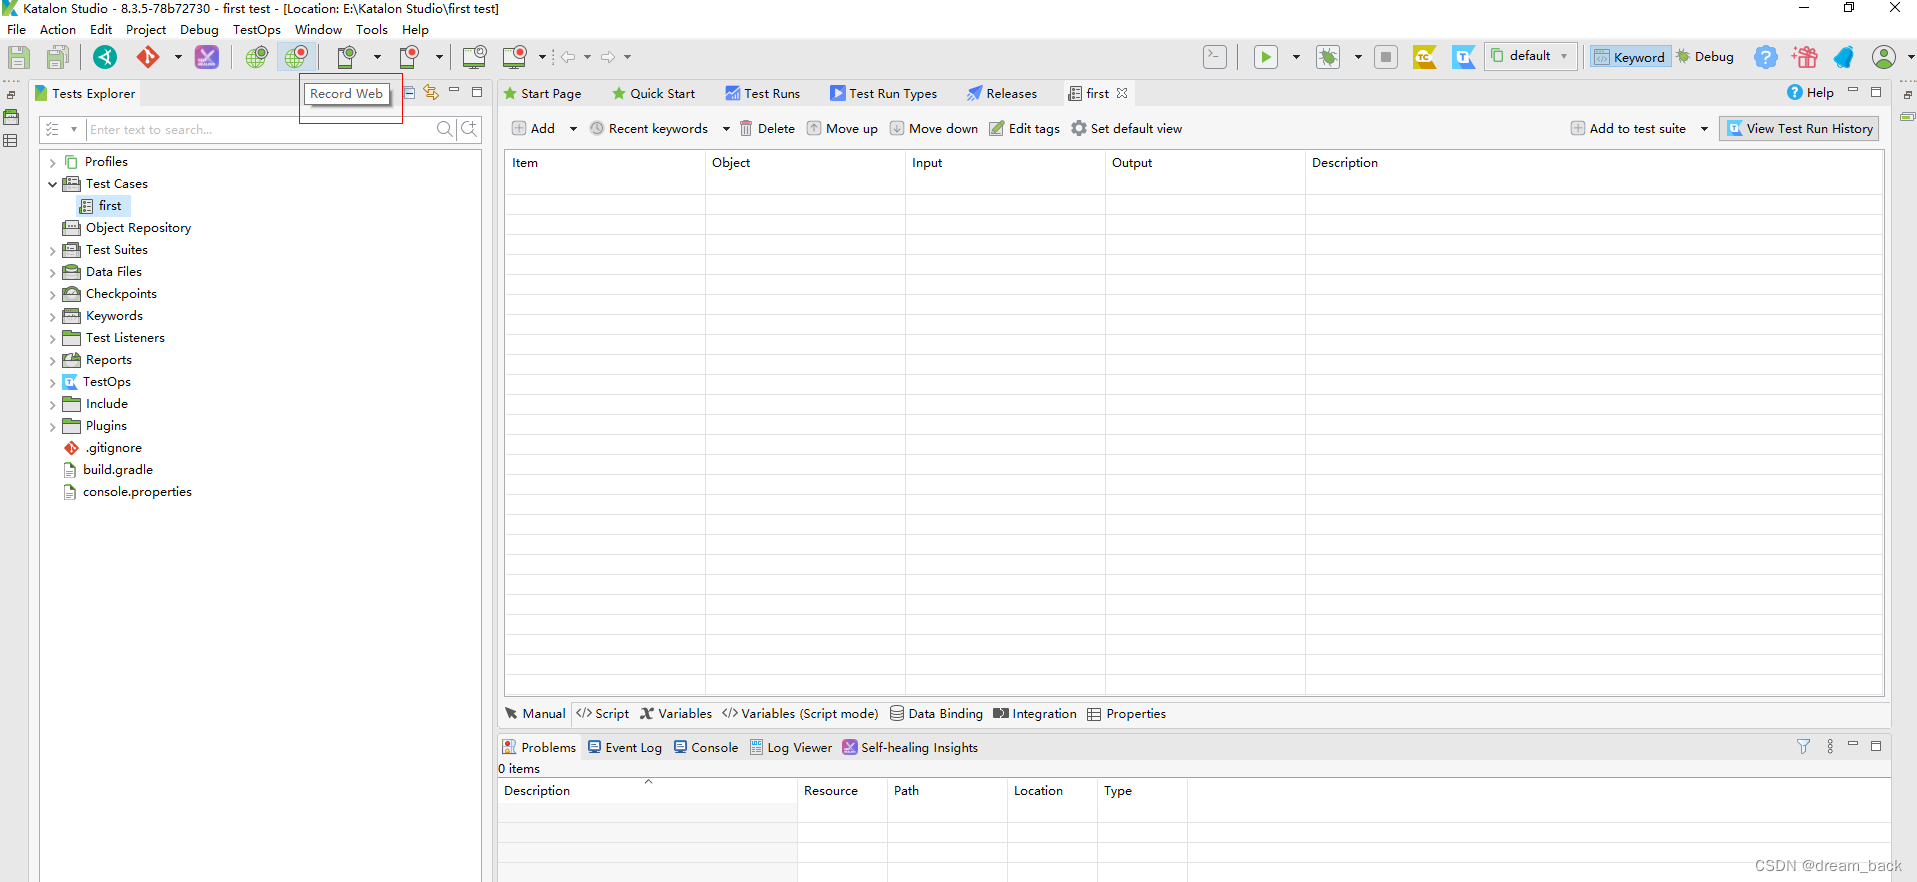Close the first editor tab
1917x882 pixels.
tap(1122, 93)
